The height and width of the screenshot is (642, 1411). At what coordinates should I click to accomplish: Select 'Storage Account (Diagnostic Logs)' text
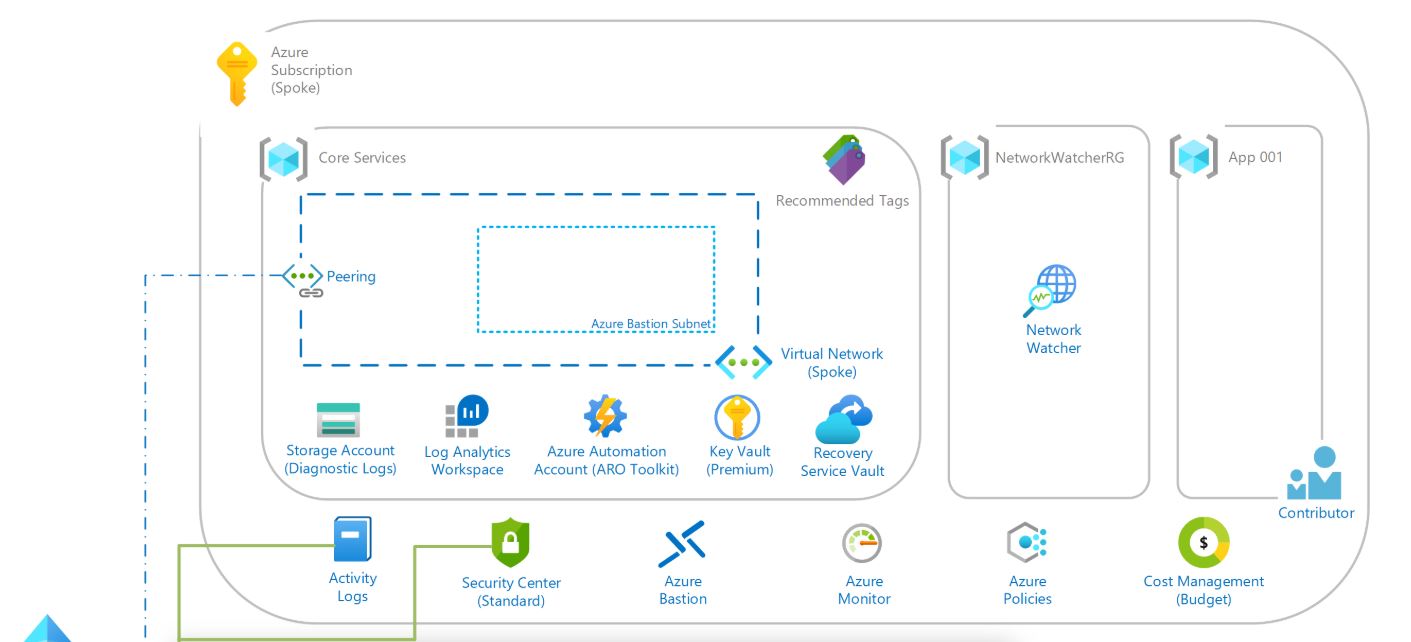[x=340, y=459]
